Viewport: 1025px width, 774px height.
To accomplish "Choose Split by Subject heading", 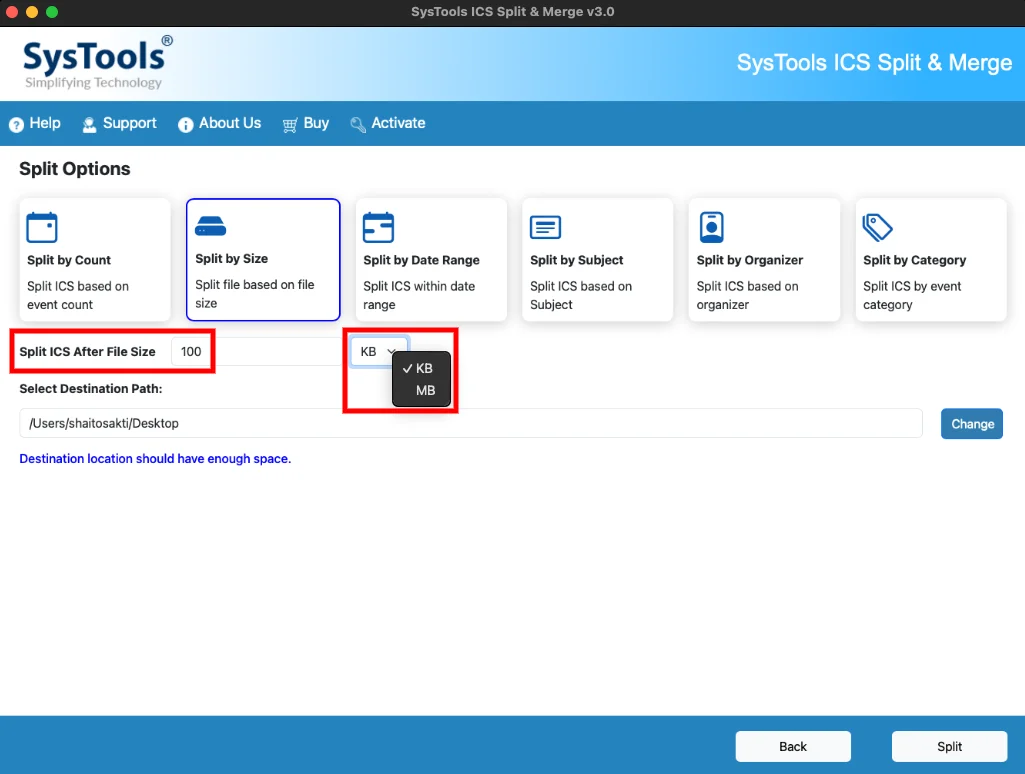I will (x=577, y=260).
